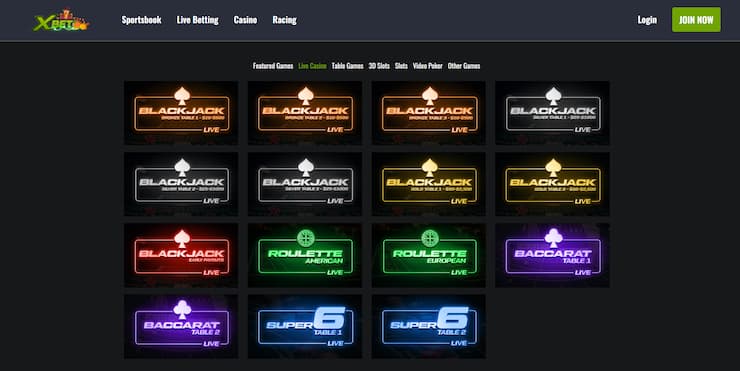
Task: View the Other Games tab
Action: pos(464,66)
